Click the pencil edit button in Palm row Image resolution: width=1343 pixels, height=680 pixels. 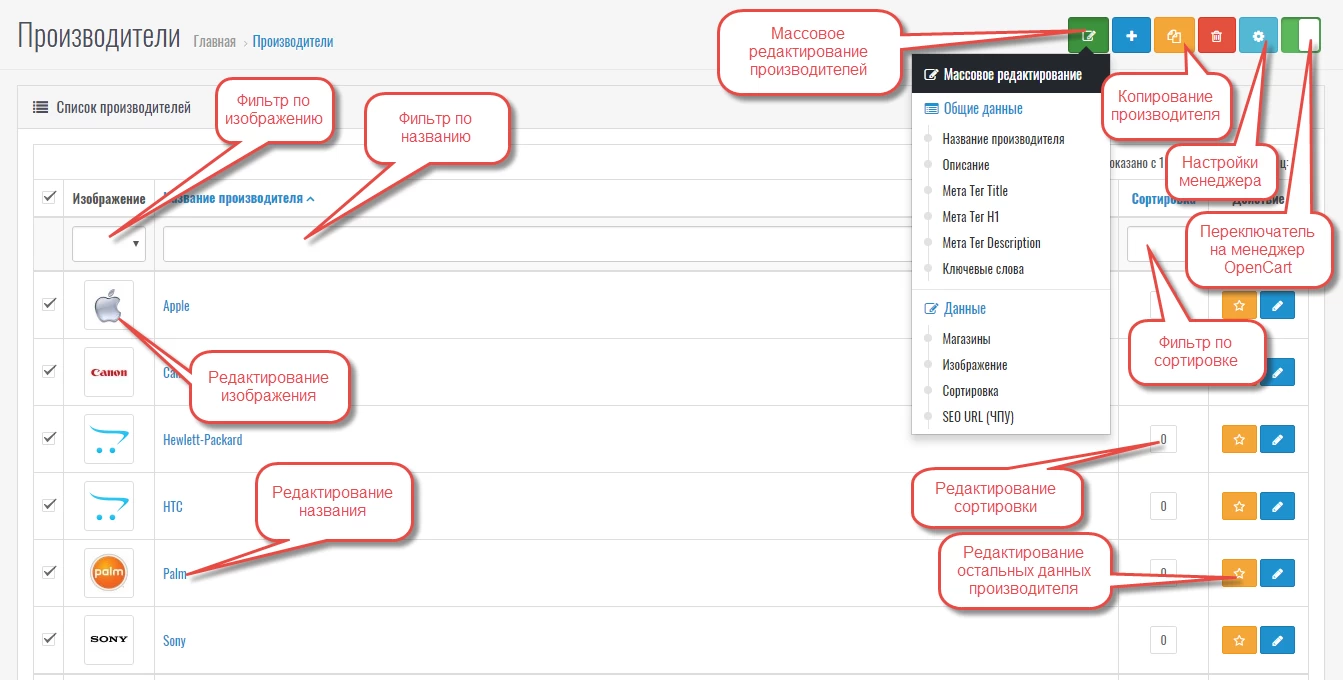click(x=1277, y=573)
